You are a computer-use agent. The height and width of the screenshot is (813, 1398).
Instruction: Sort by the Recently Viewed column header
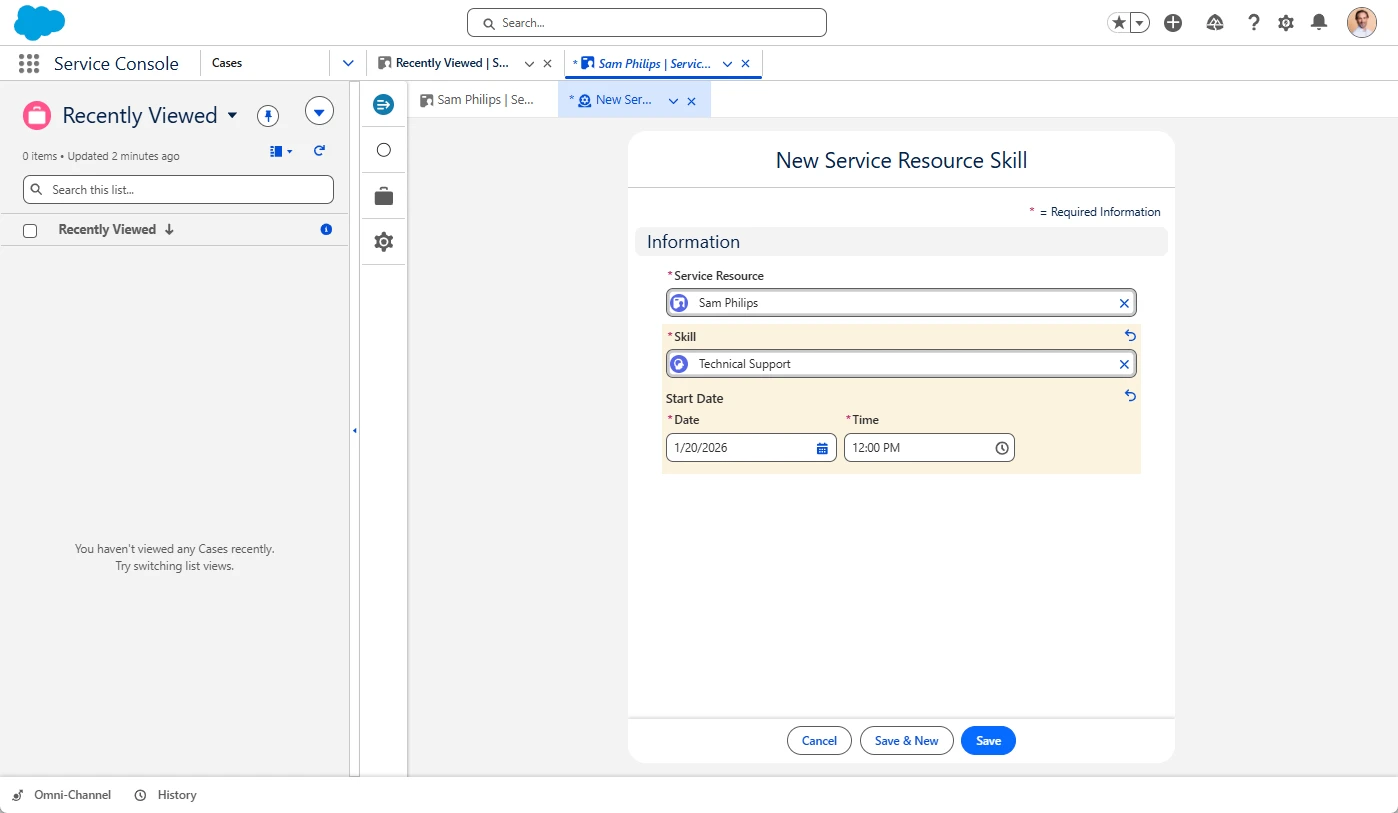pyautogui.click(x=116, y=229)
